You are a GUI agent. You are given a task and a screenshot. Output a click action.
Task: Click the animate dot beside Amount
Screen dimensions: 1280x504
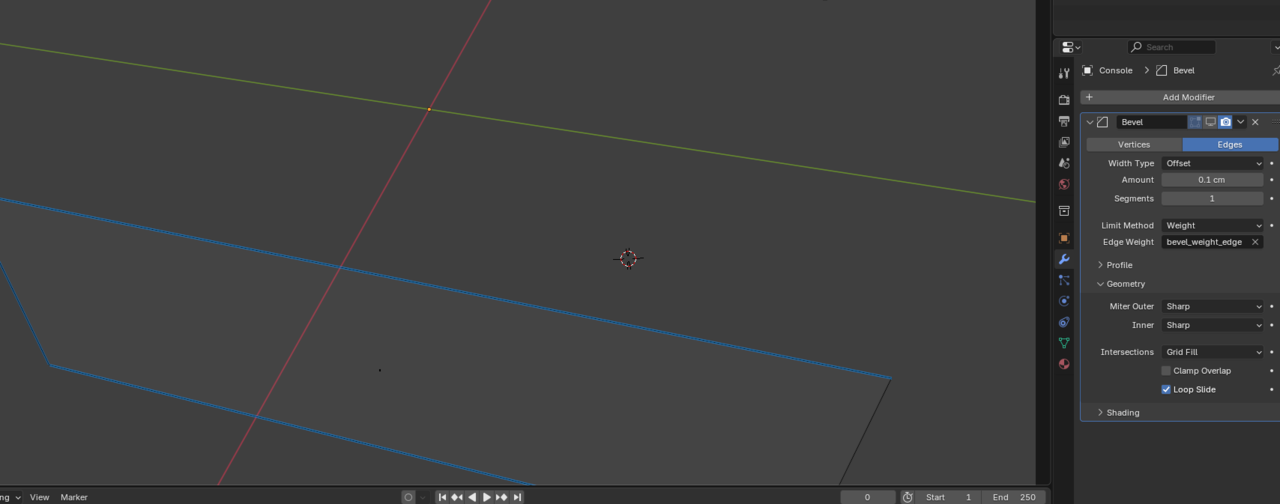click(1272, 180)
